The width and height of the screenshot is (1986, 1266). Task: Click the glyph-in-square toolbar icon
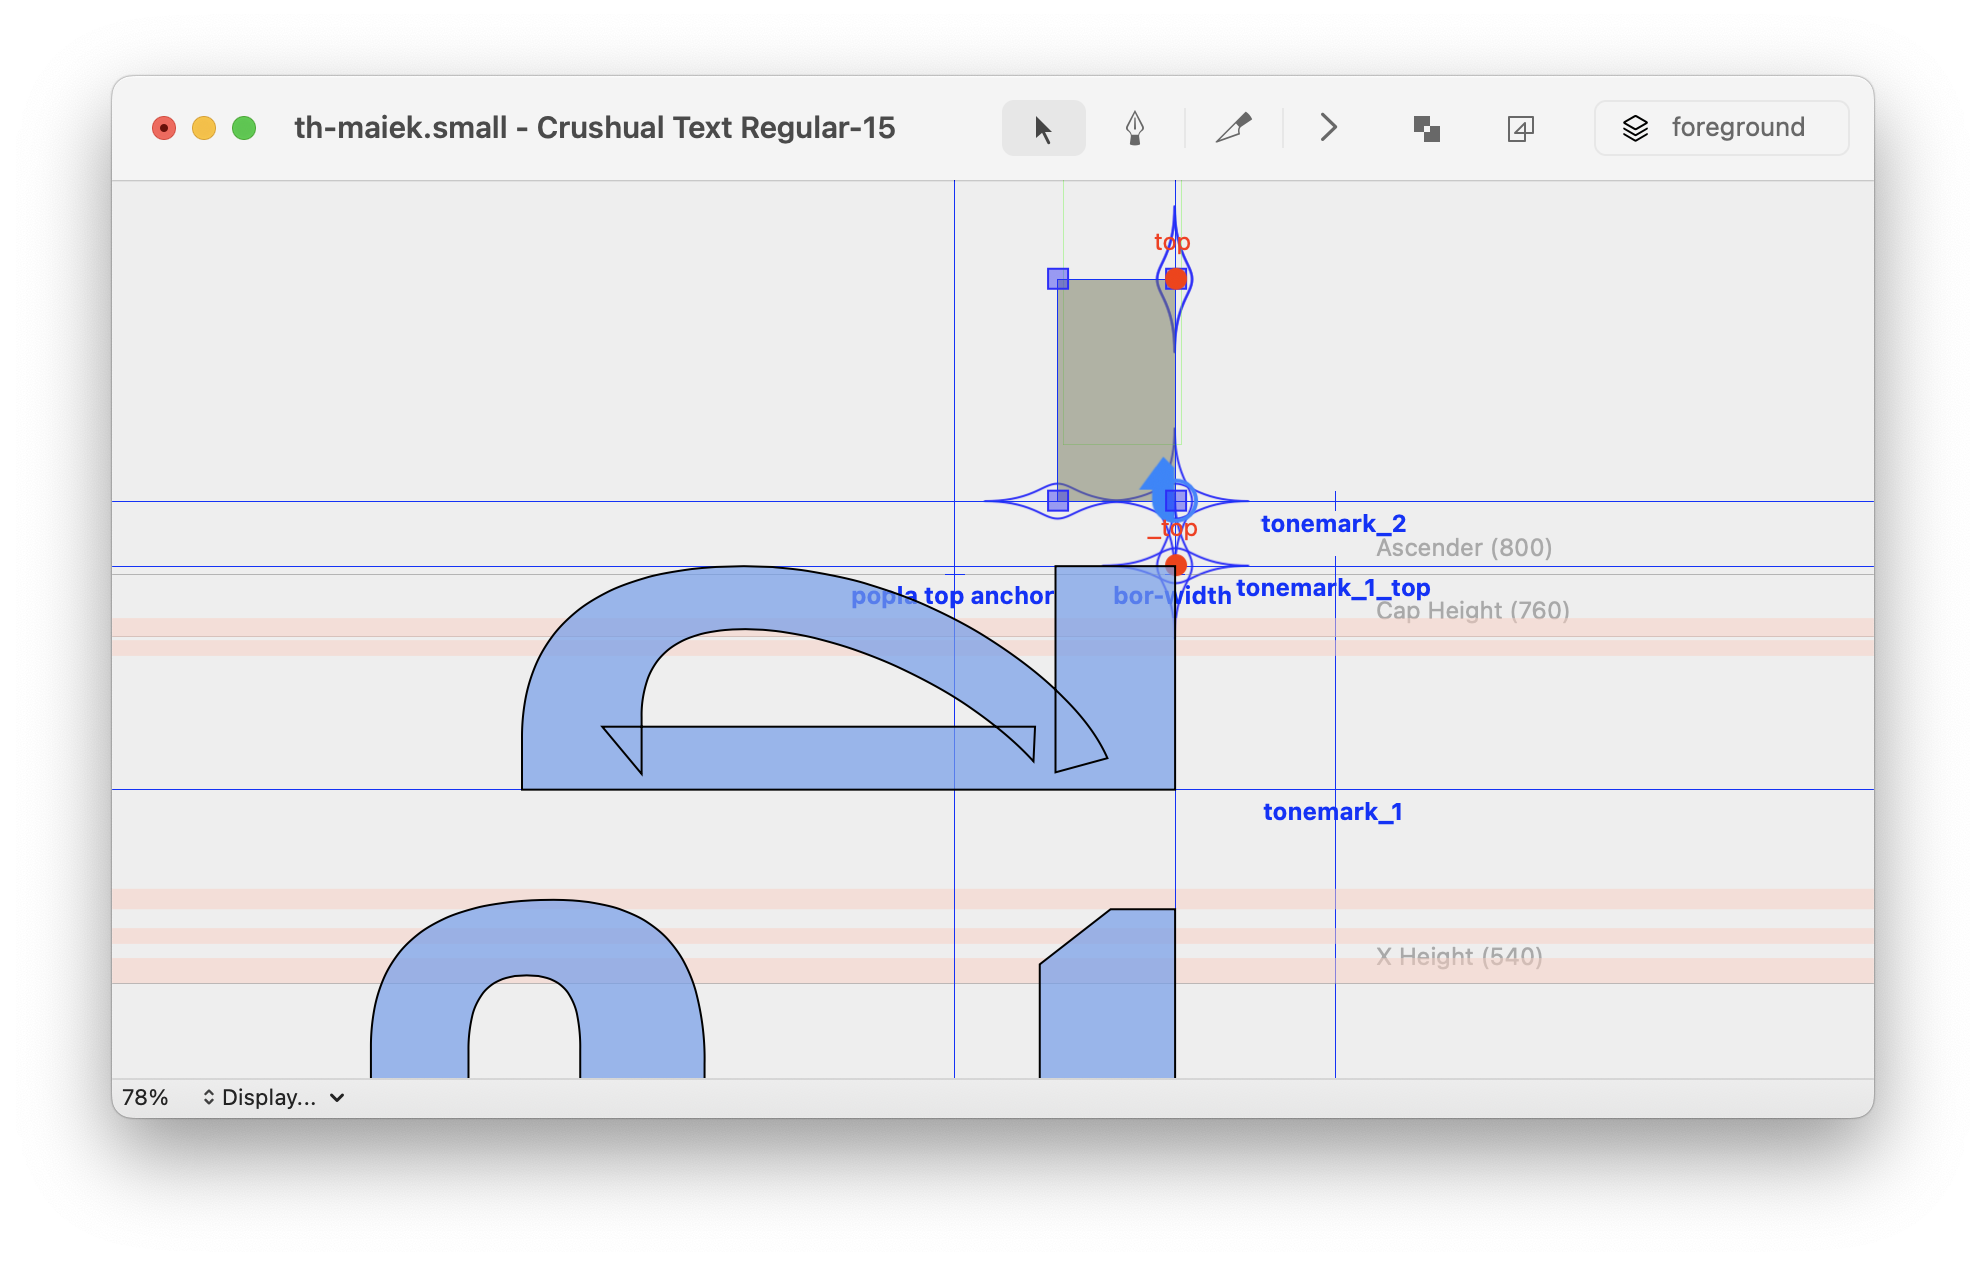point(1520,128)
